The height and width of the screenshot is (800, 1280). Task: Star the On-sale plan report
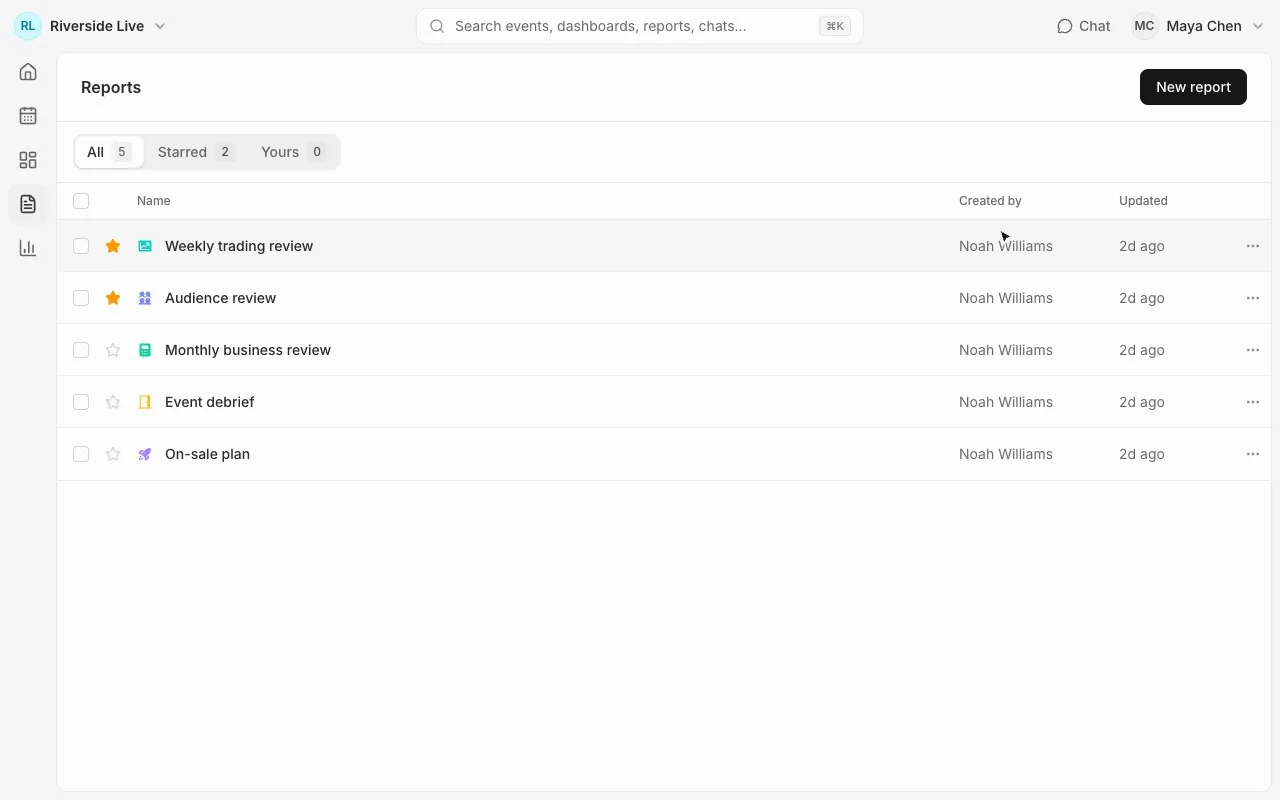point(113,454)
